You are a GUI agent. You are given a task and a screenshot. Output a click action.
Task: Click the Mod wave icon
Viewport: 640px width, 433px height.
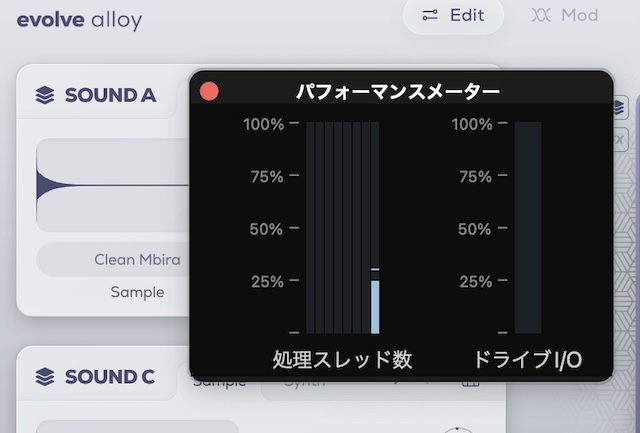[541, 16]
